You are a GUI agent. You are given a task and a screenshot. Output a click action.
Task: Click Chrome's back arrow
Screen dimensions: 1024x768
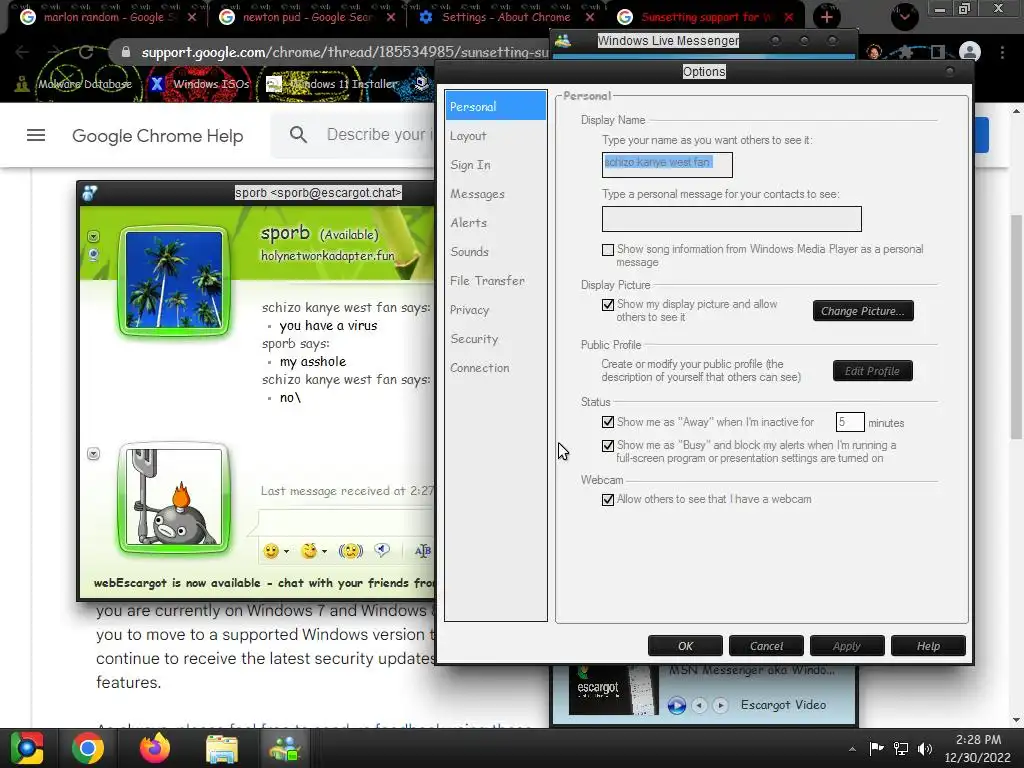[x=22, y=52]
